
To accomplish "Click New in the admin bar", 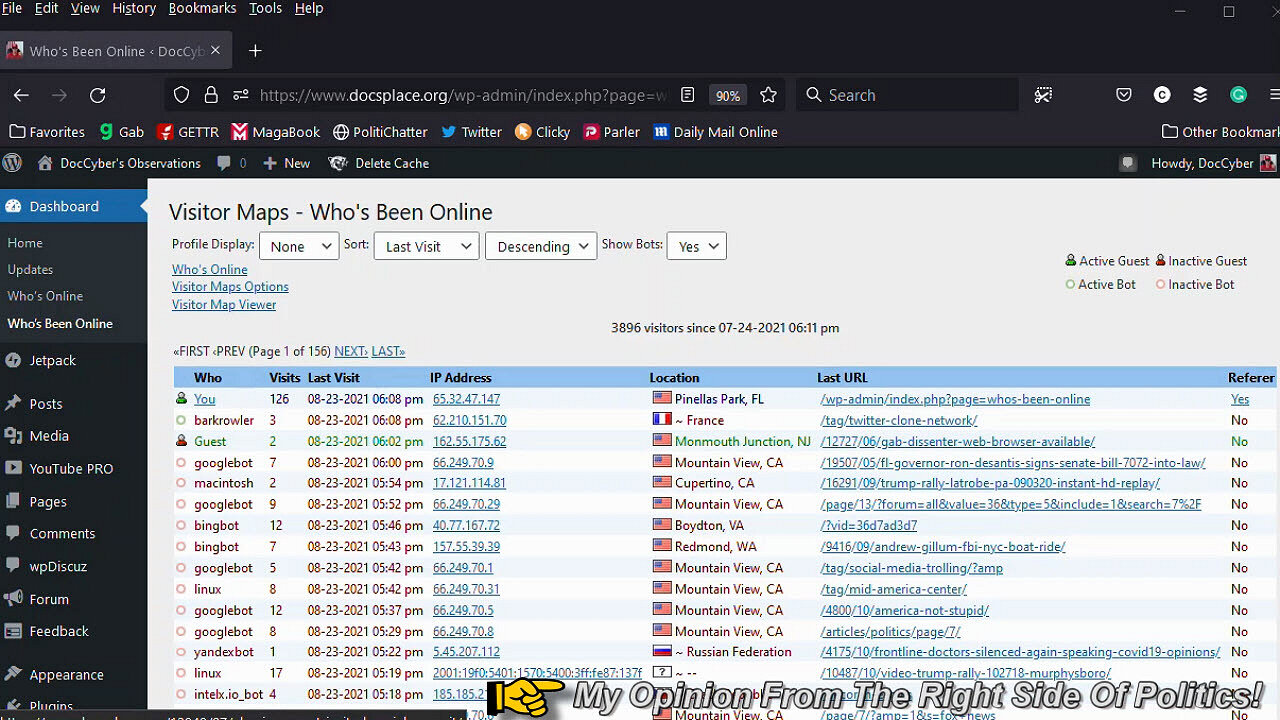I will (287, 163).
